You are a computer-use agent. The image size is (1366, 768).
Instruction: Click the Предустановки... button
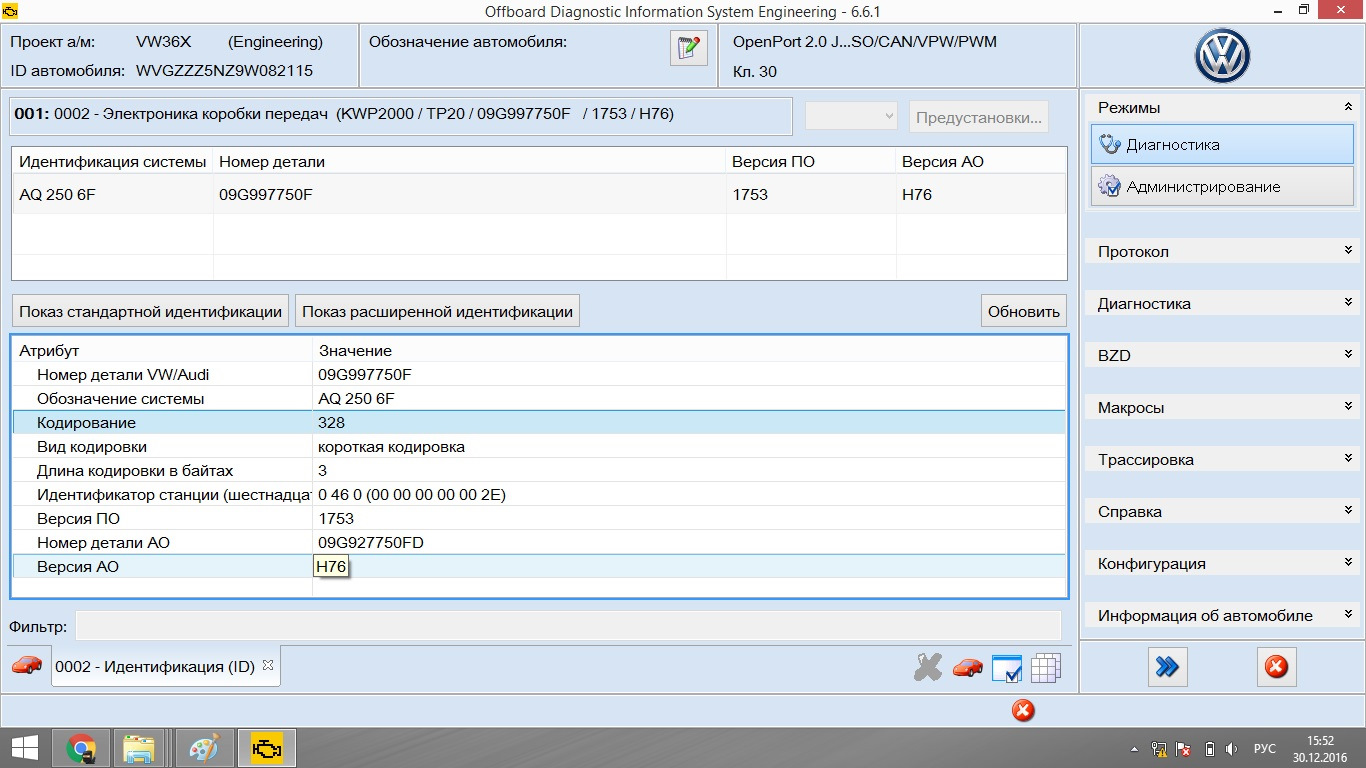(x=979, y=117)
